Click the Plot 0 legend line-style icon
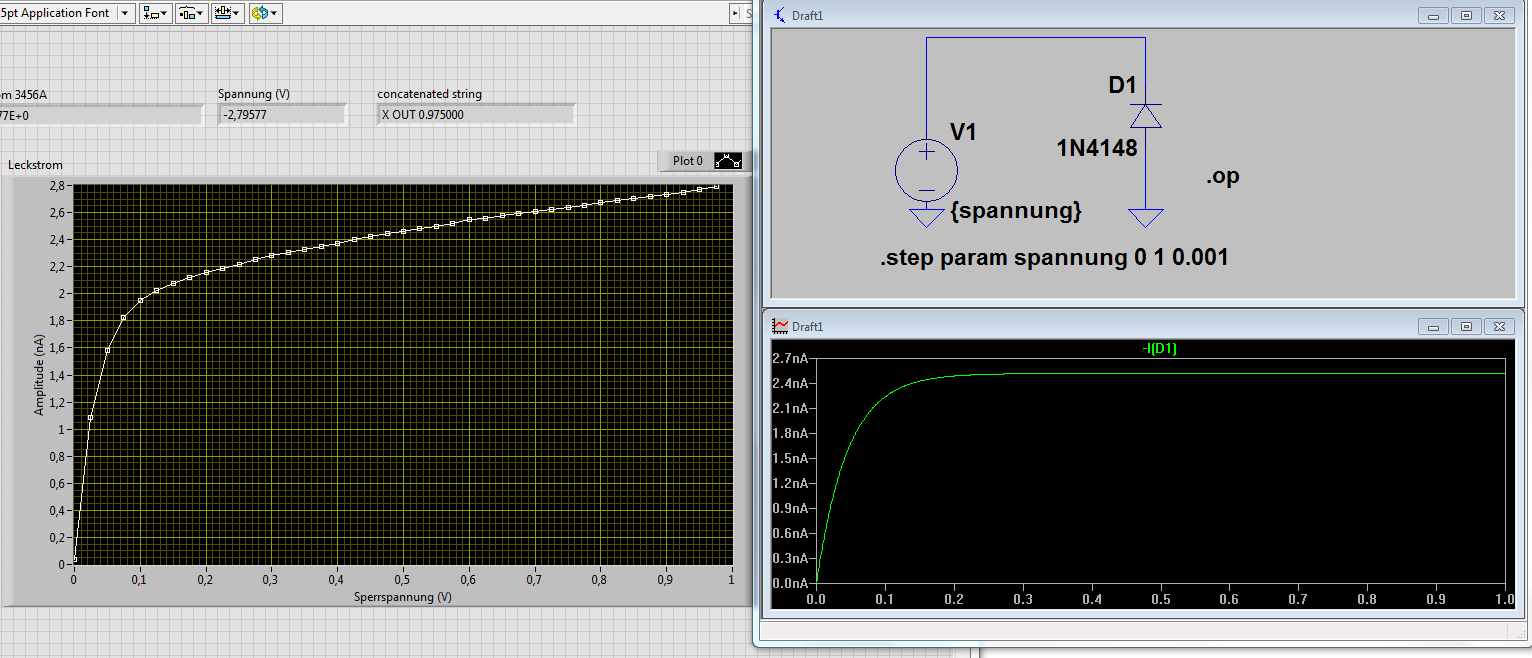 coord(728,160)
